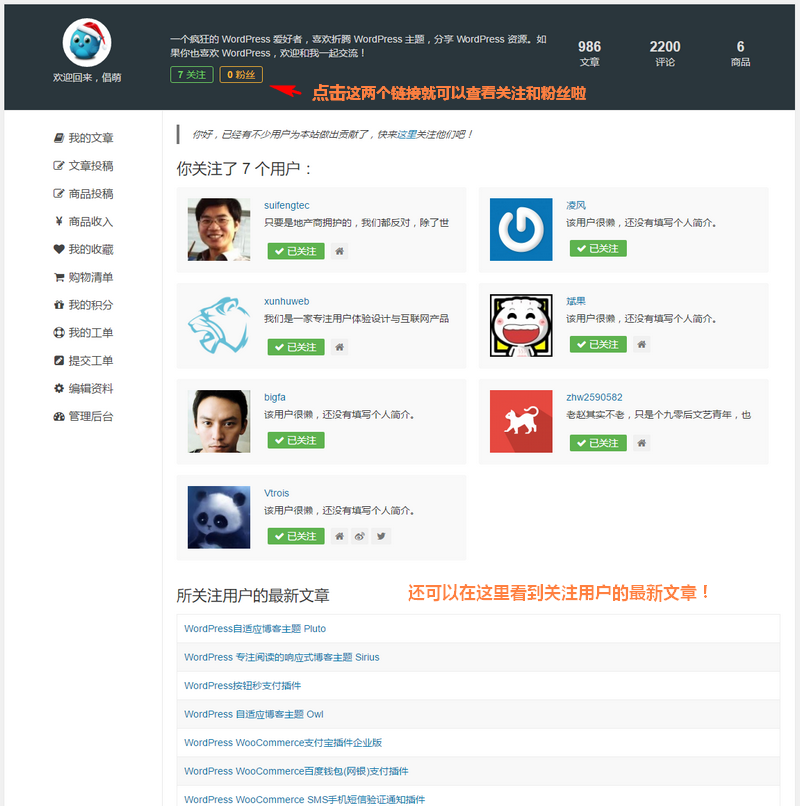The image size is (800, 806).
Task: Click the lifebuoy icon beside 我的工单
Action: coord(59,333)
